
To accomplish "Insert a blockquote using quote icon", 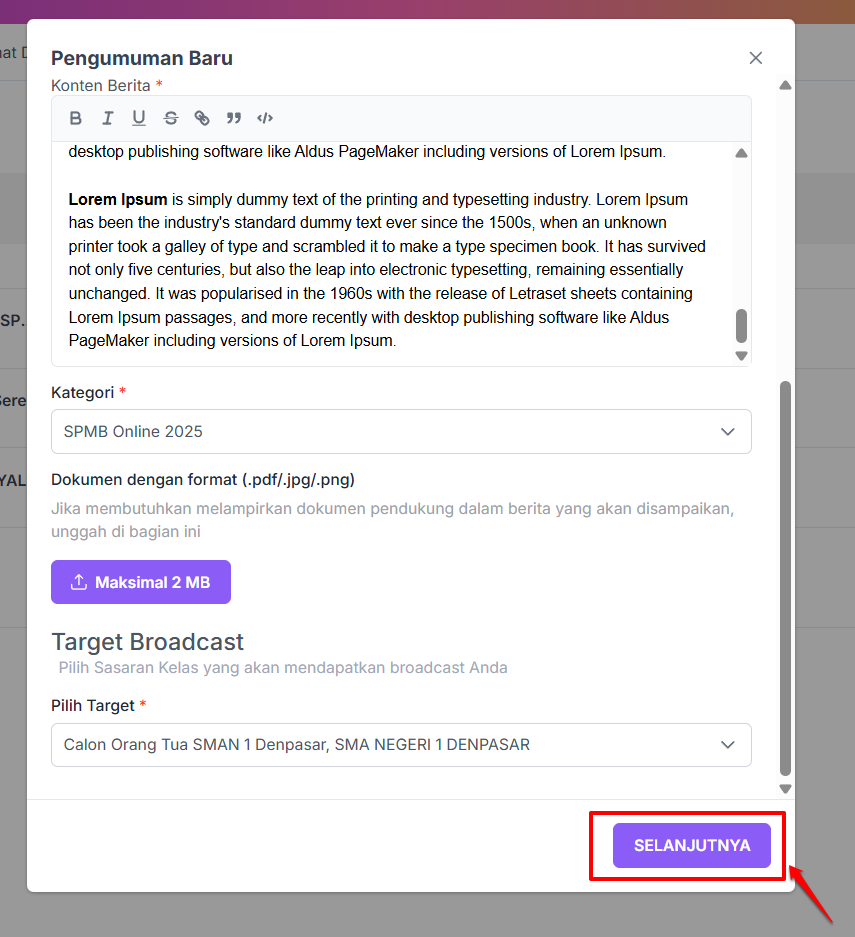I will [x=234, y=118].
